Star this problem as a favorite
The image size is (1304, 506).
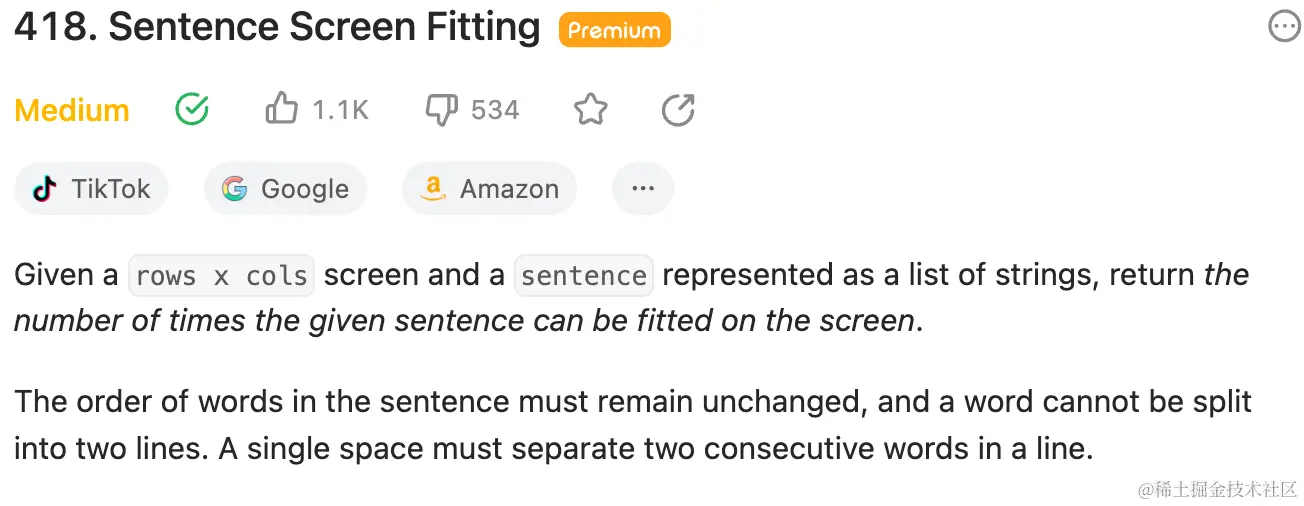coord(591,109)
